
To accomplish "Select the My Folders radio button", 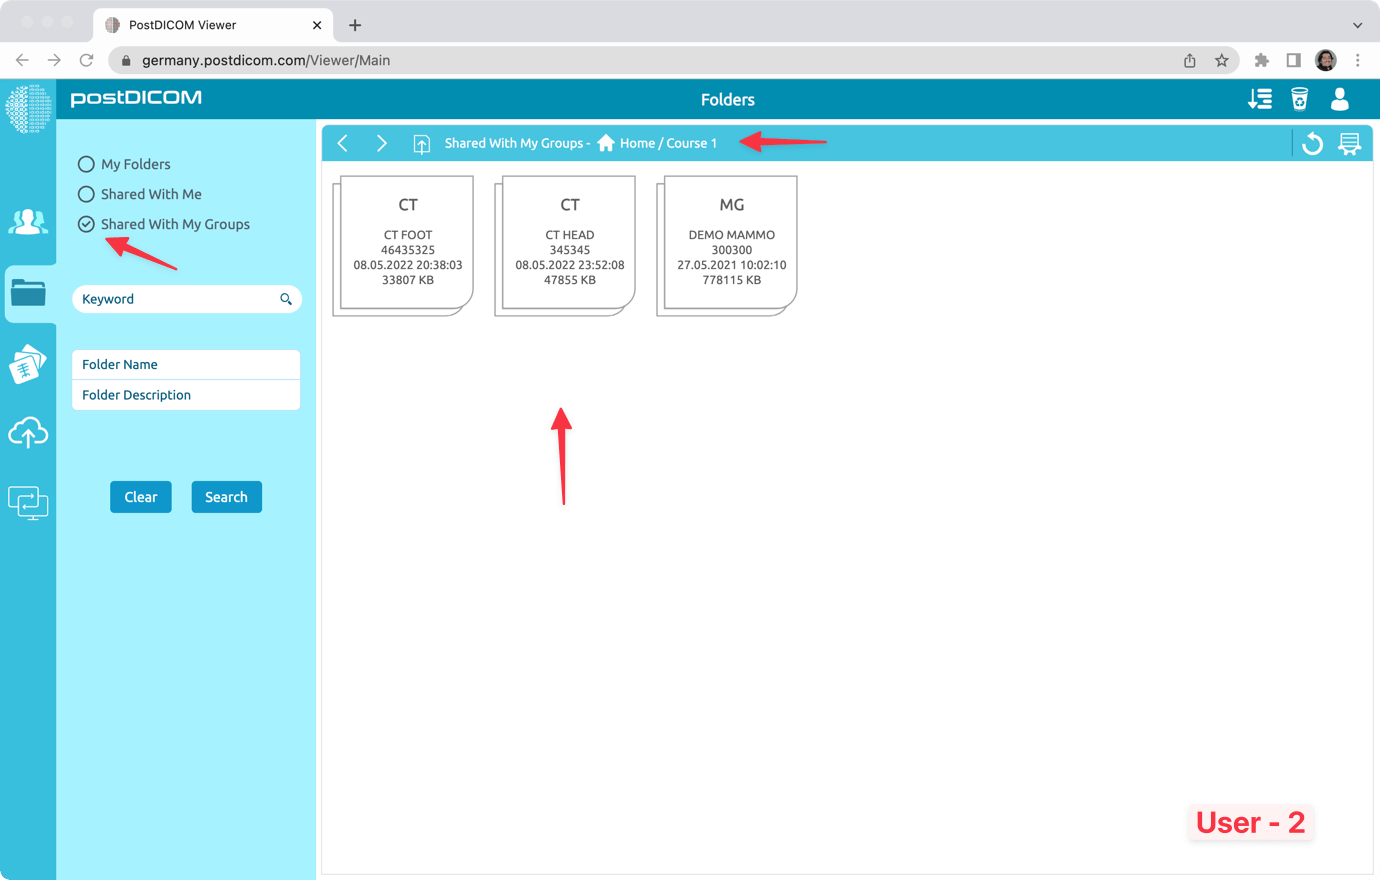I will coord(85,164).
